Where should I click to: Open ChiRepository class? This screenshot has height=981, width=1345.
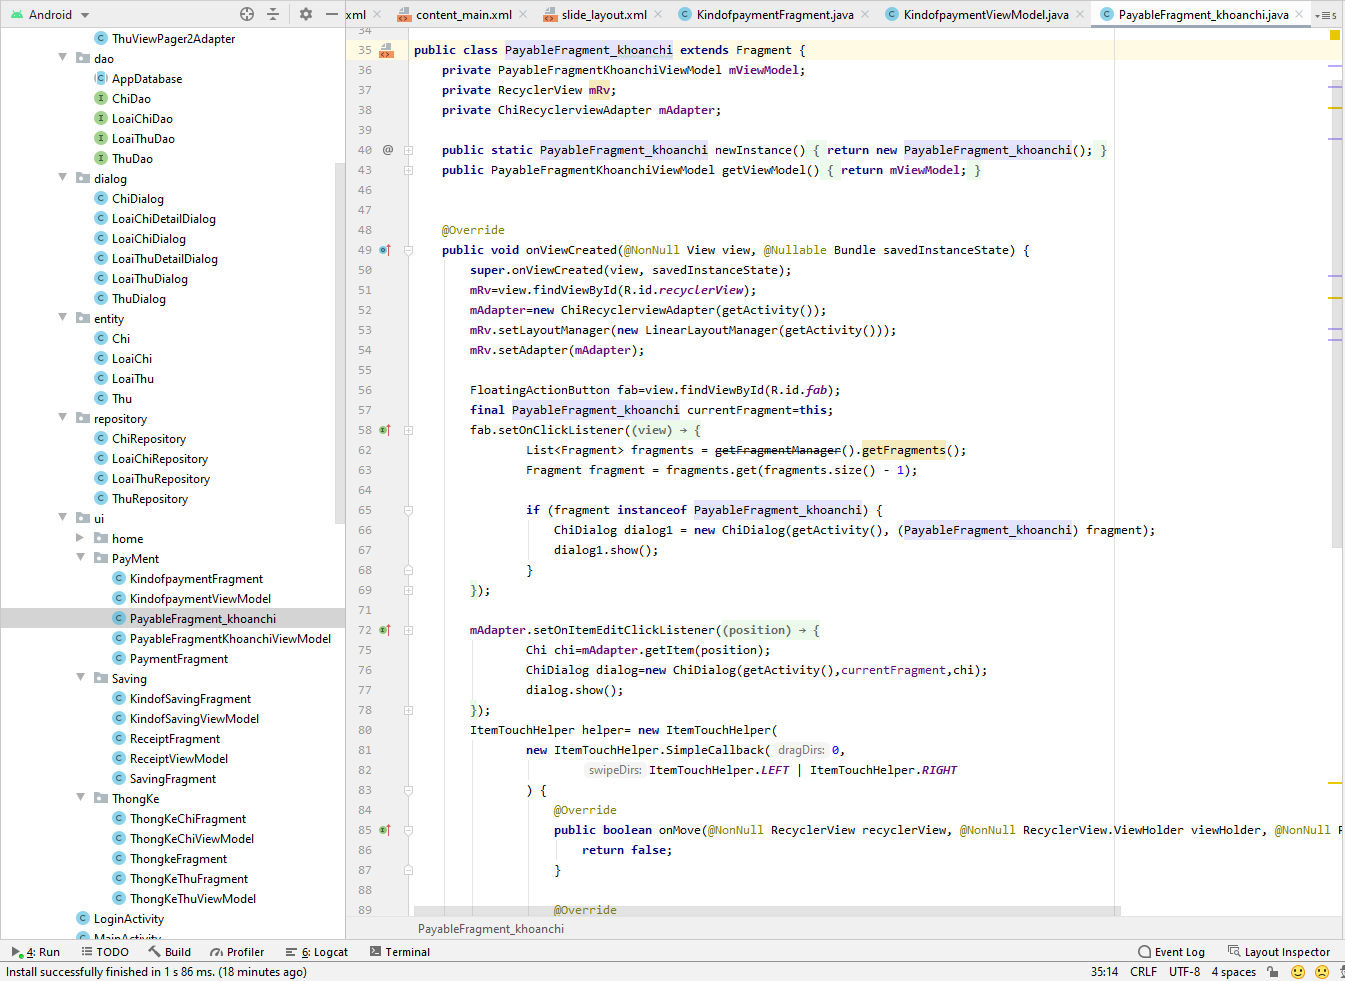(148, 439)
